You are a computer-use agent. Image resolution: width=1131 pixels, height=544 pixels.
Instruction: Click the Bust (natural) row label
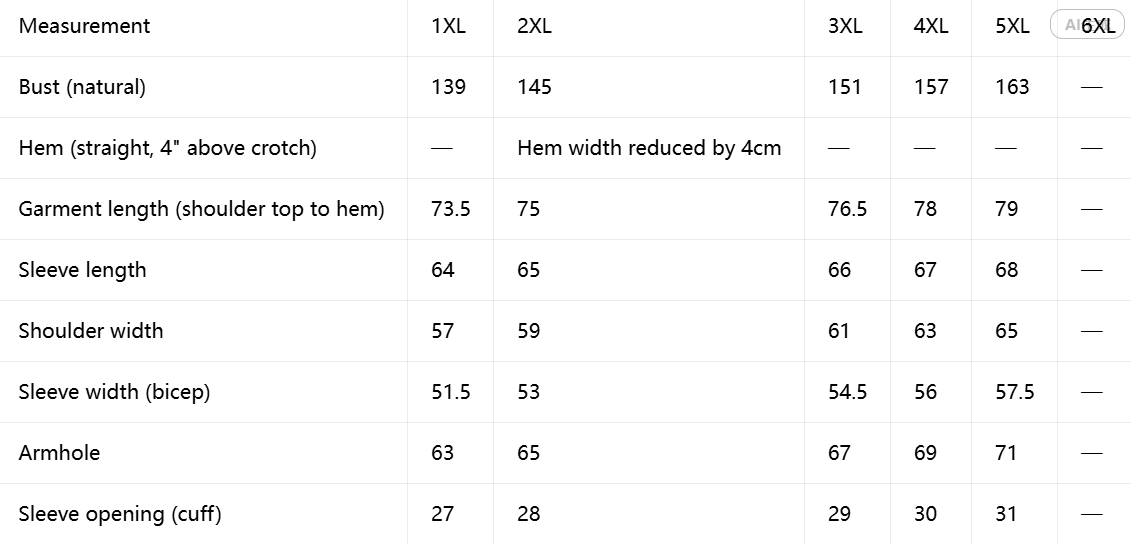[82, 87]
